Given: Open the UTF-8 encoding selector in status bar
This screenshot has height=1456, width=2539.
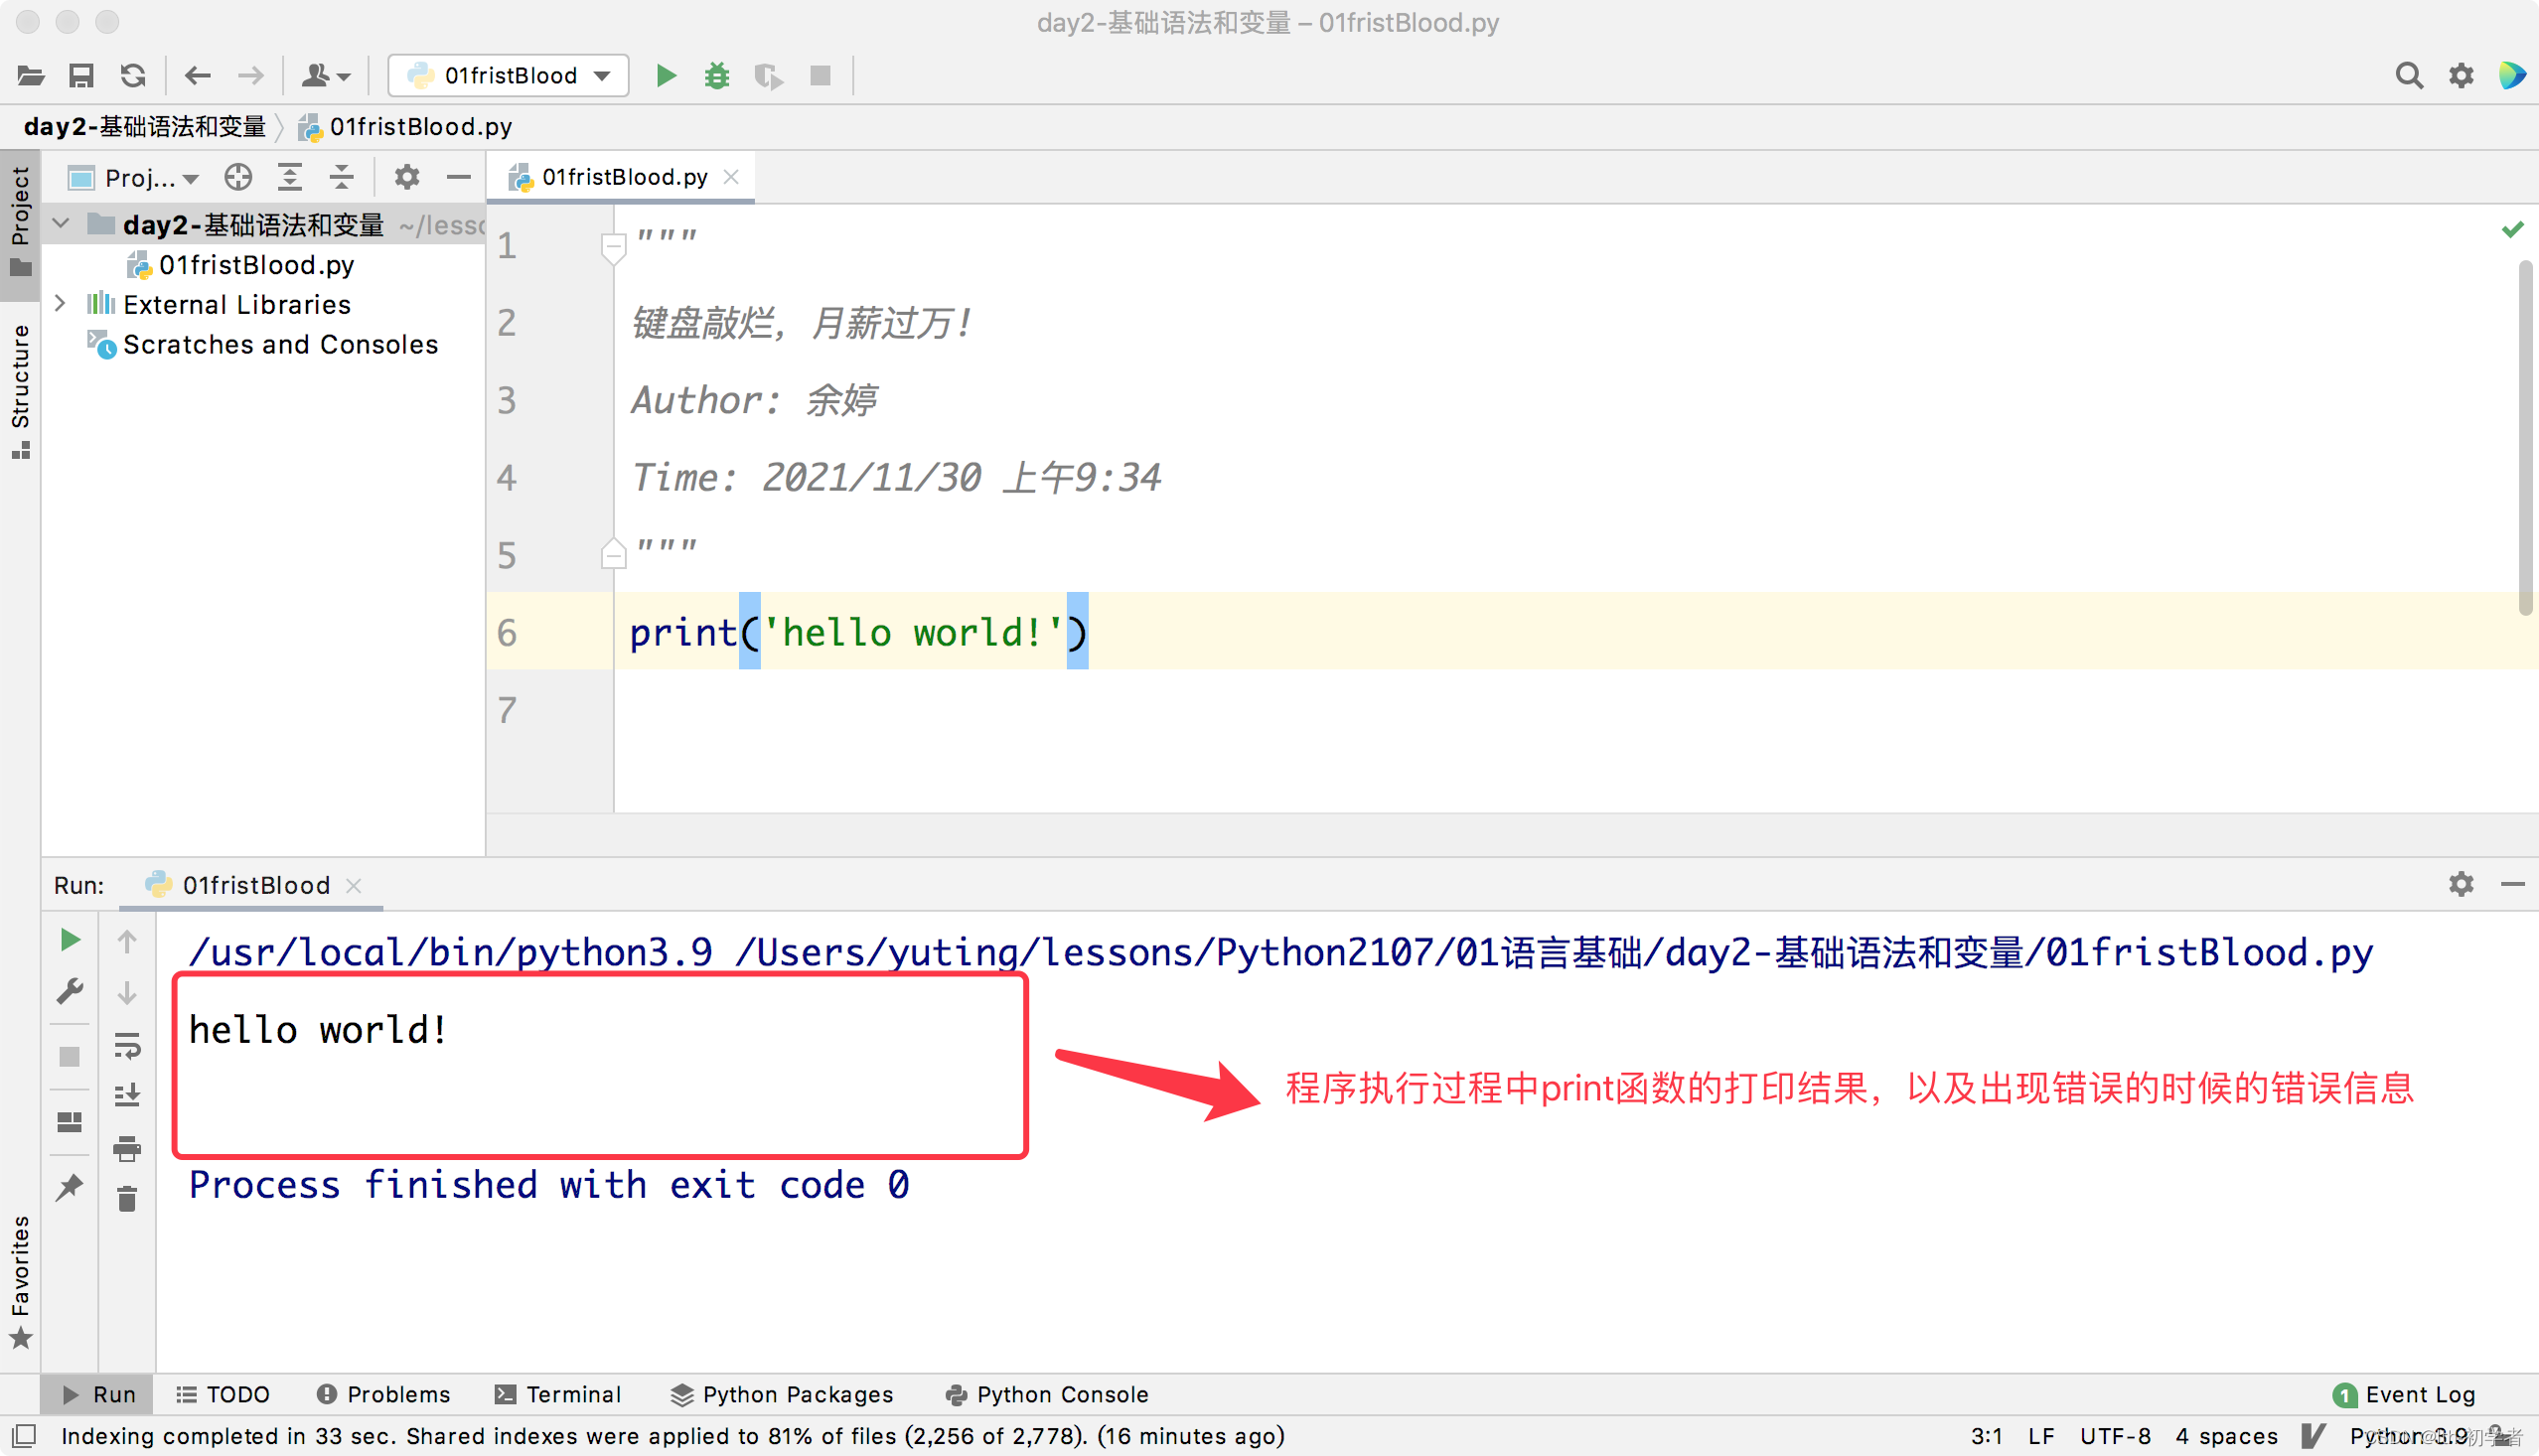Looking at the screenshot, I should point(2115,1436).
